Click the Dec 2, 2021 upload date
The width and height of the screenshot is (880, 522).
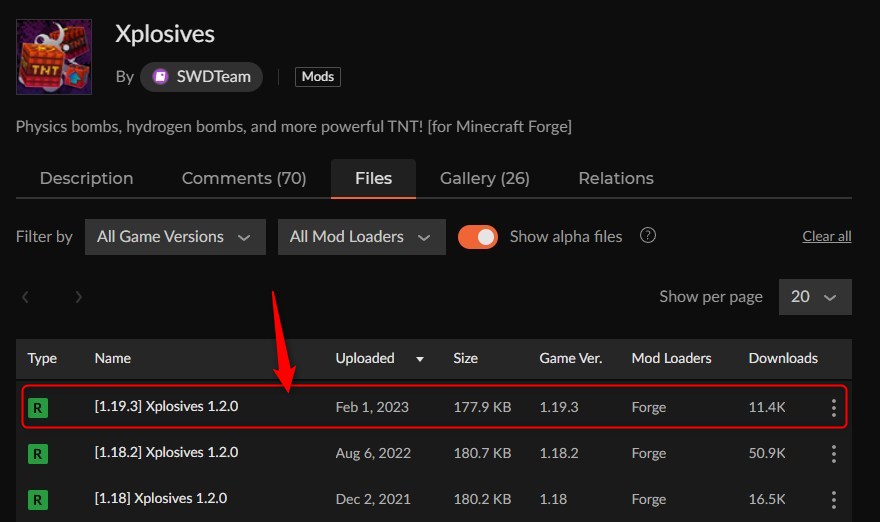373,500
